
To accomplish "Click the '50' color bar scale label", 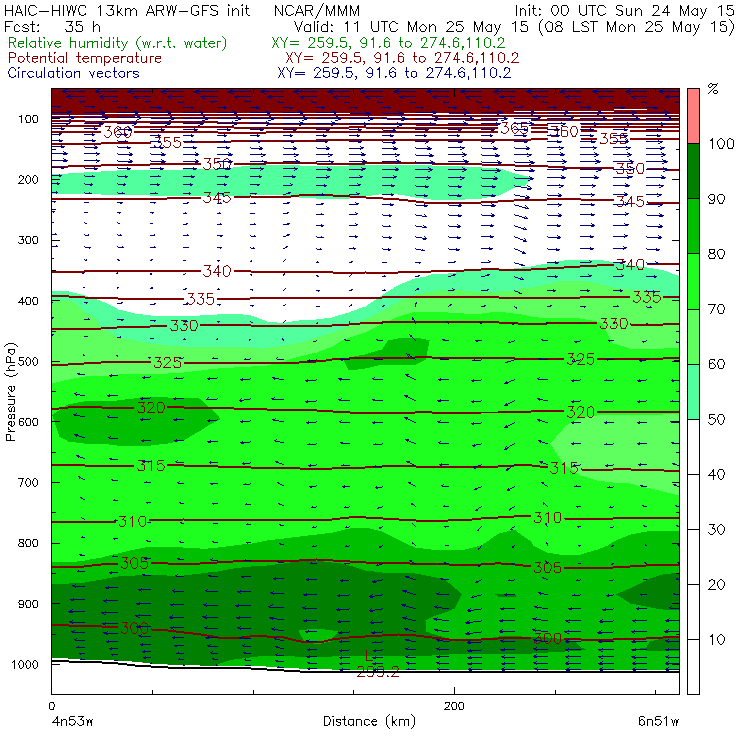I will pos(716,419).
